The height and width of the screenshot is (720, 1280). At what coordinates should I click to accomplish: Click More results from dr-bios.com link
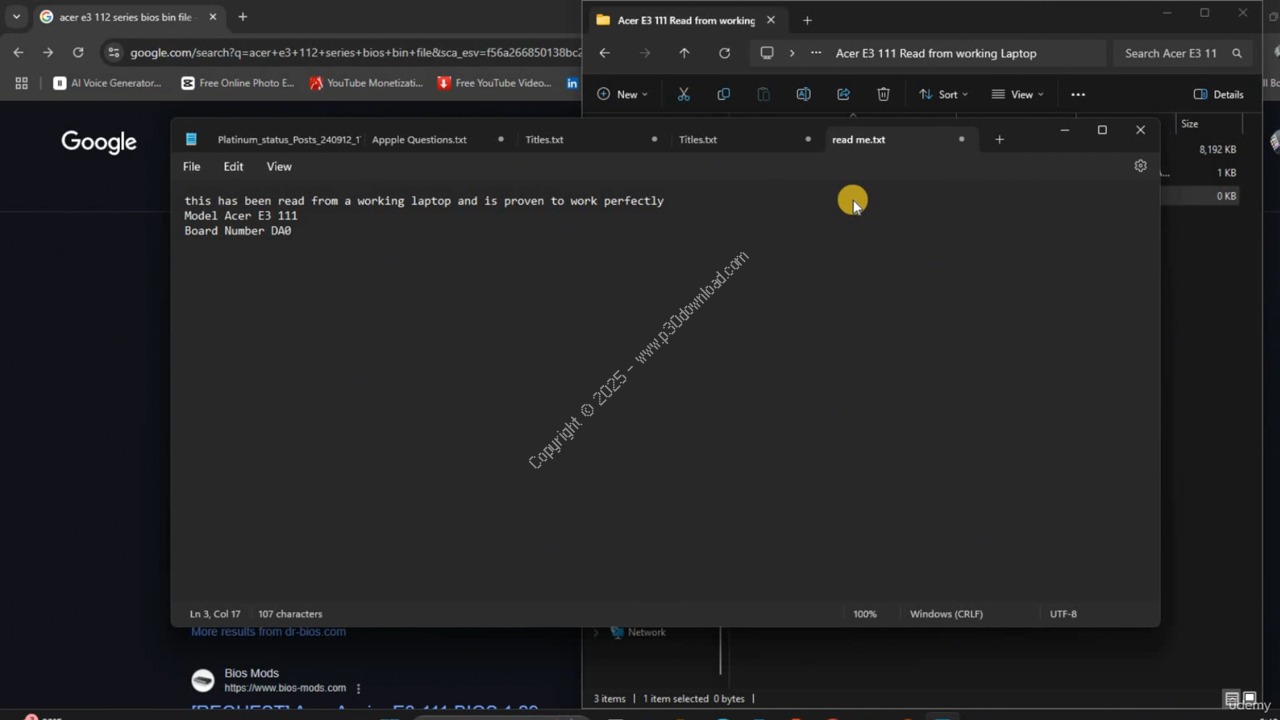(x=268, y=632)
